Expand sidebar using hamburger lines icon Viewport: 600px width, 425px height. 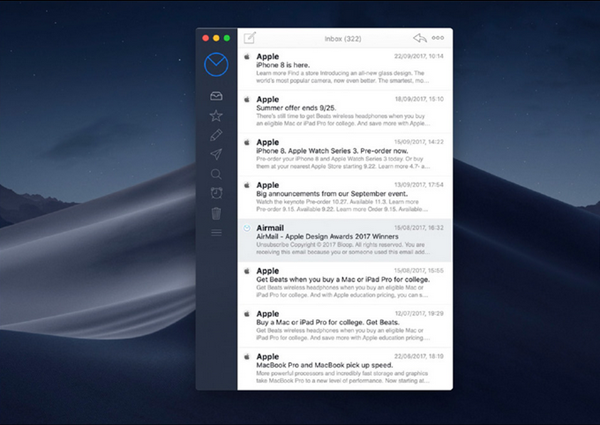pyautogui.click(x=216, y=233)
